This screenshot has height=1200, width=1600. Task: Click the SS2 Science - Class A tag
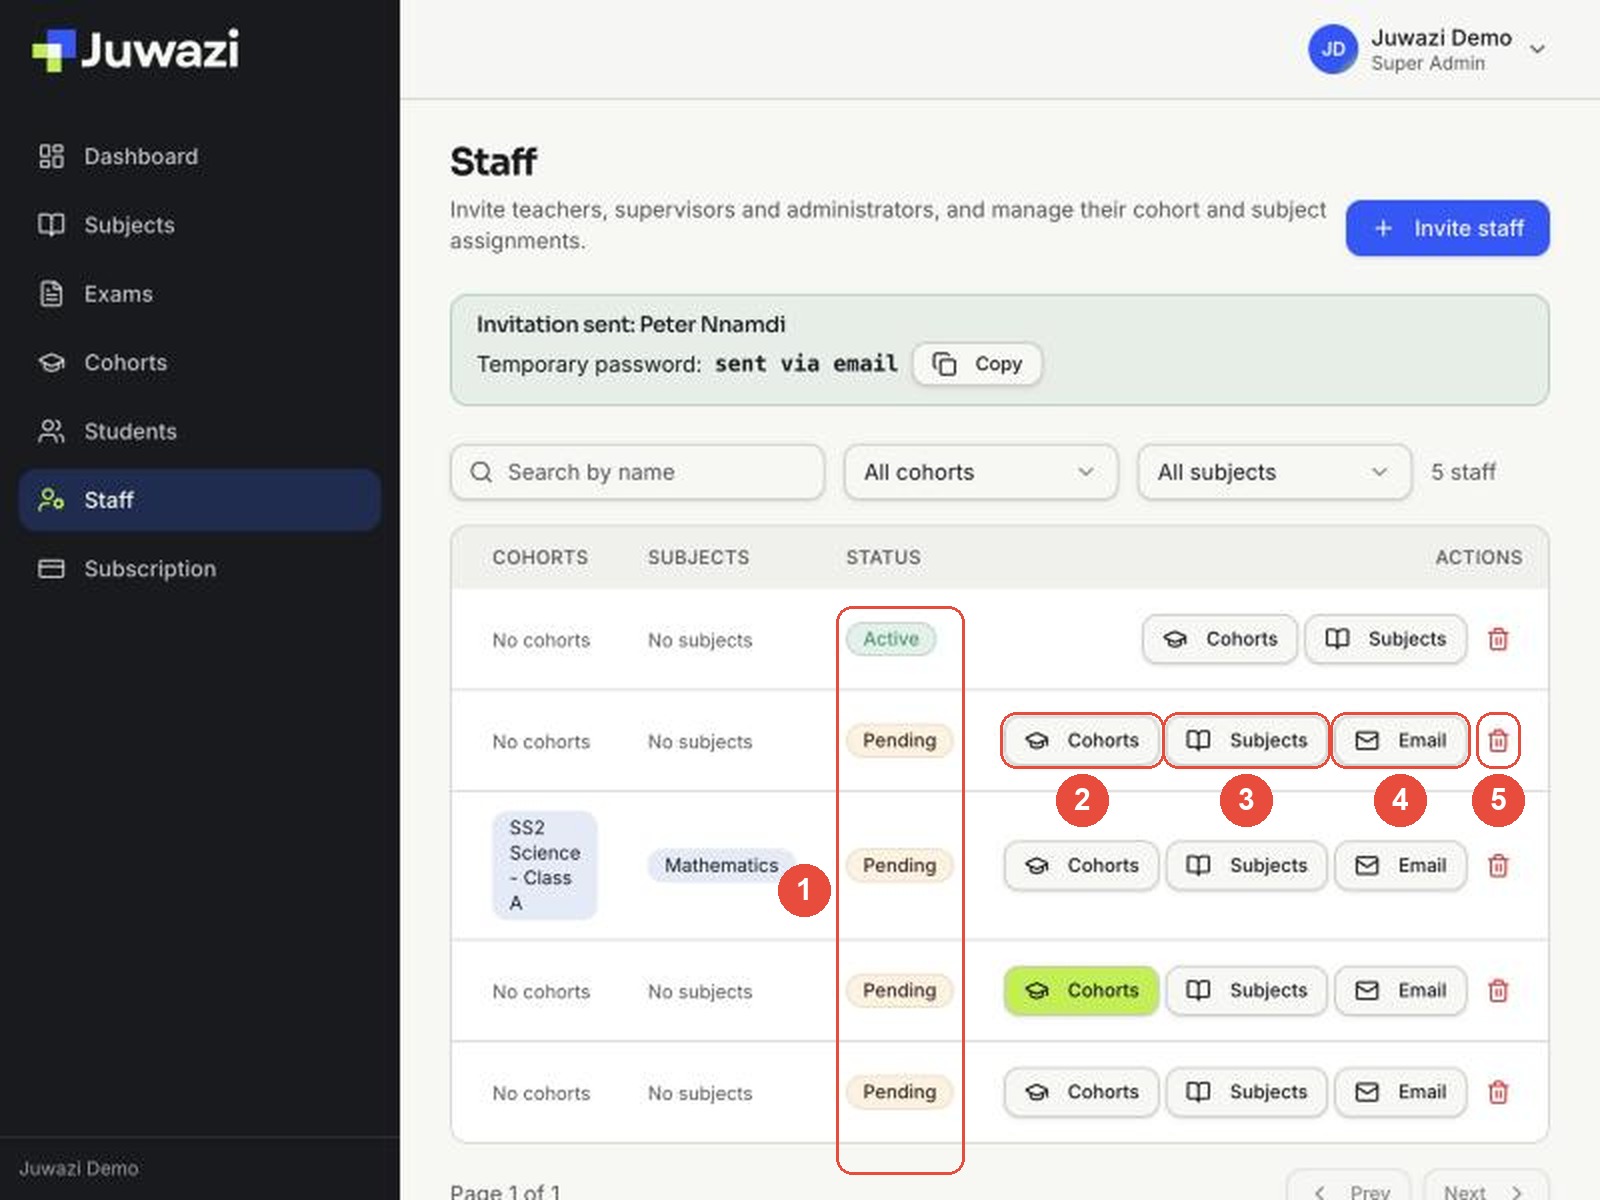[545, 865]
